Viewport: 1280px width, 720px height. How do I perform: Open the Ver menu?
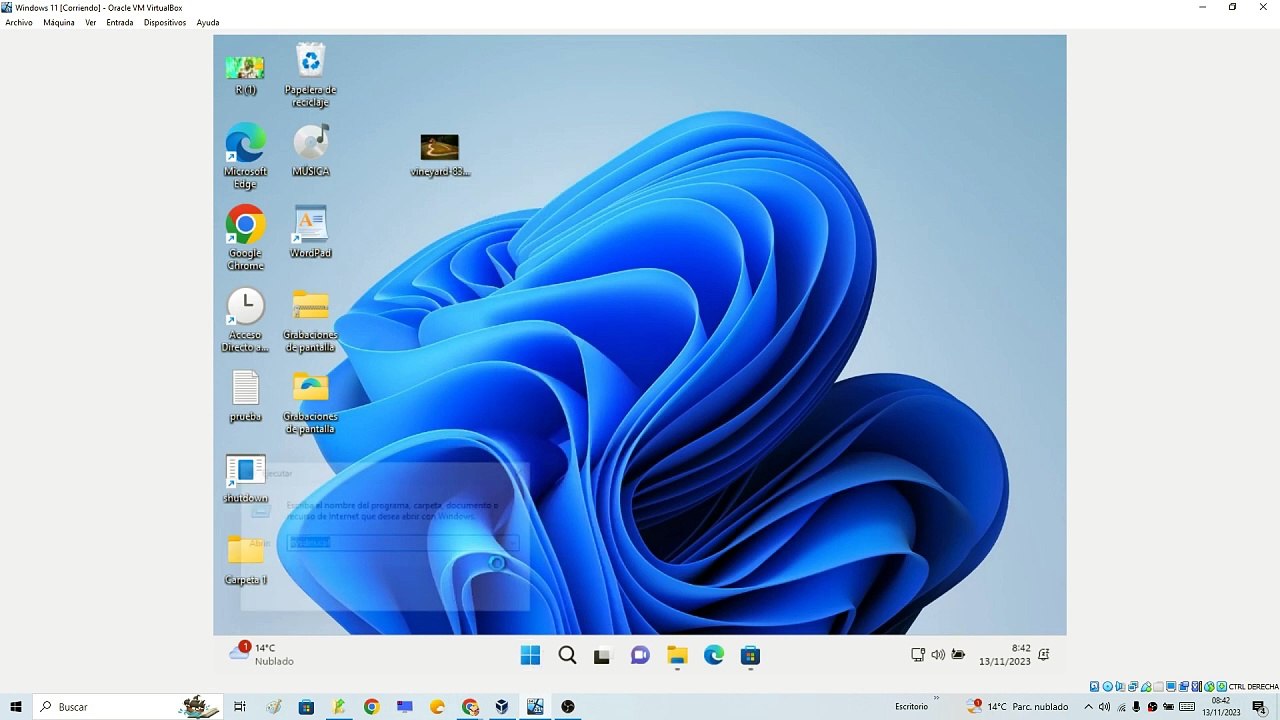click(x=90, y=22)
